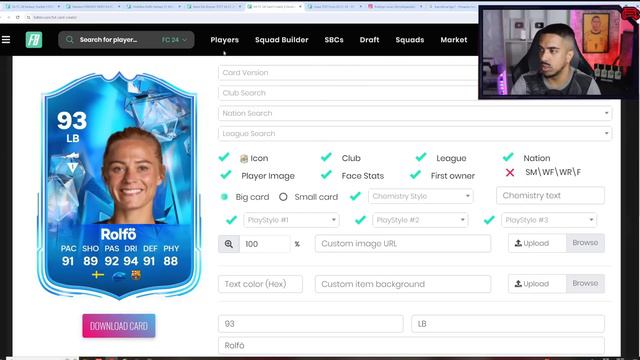The height and width of the screenshot is (360, 640).
Task: Click the Icon badge image beside Icon label
Action: tap(244, 158)
